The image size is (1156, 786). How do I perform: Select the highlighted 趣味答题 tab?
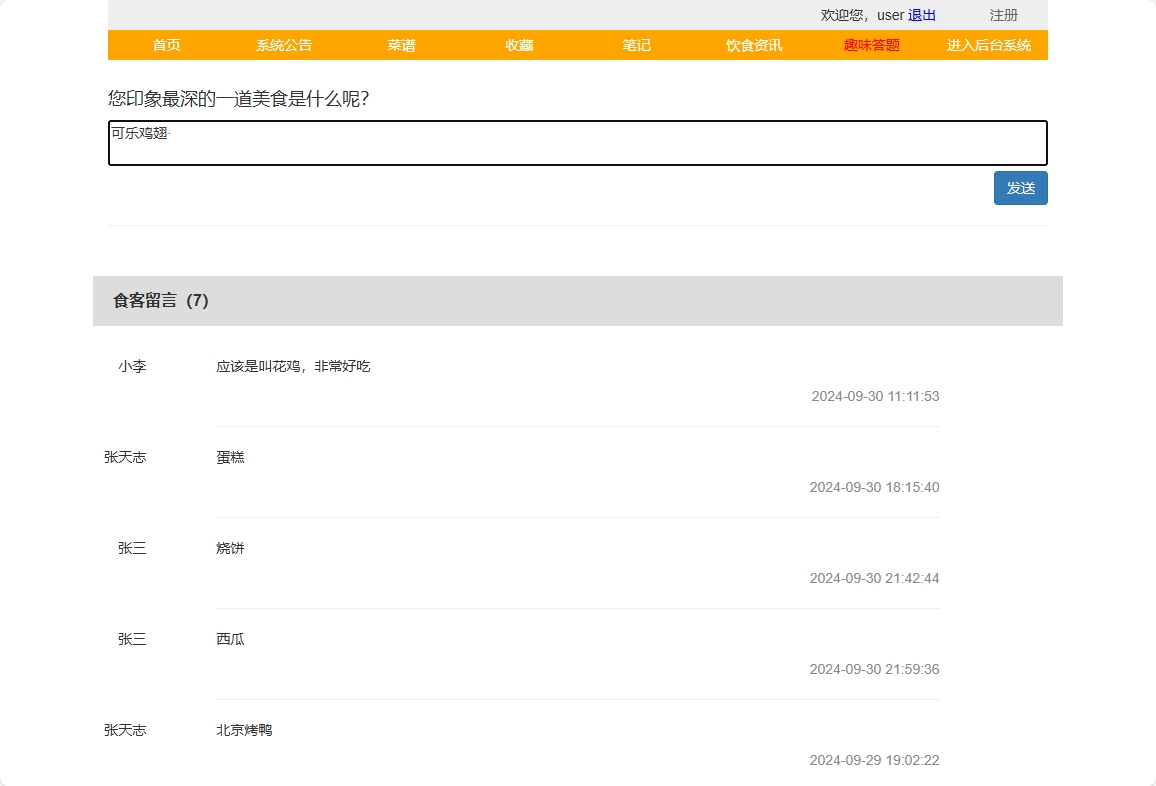click(870, 45)
